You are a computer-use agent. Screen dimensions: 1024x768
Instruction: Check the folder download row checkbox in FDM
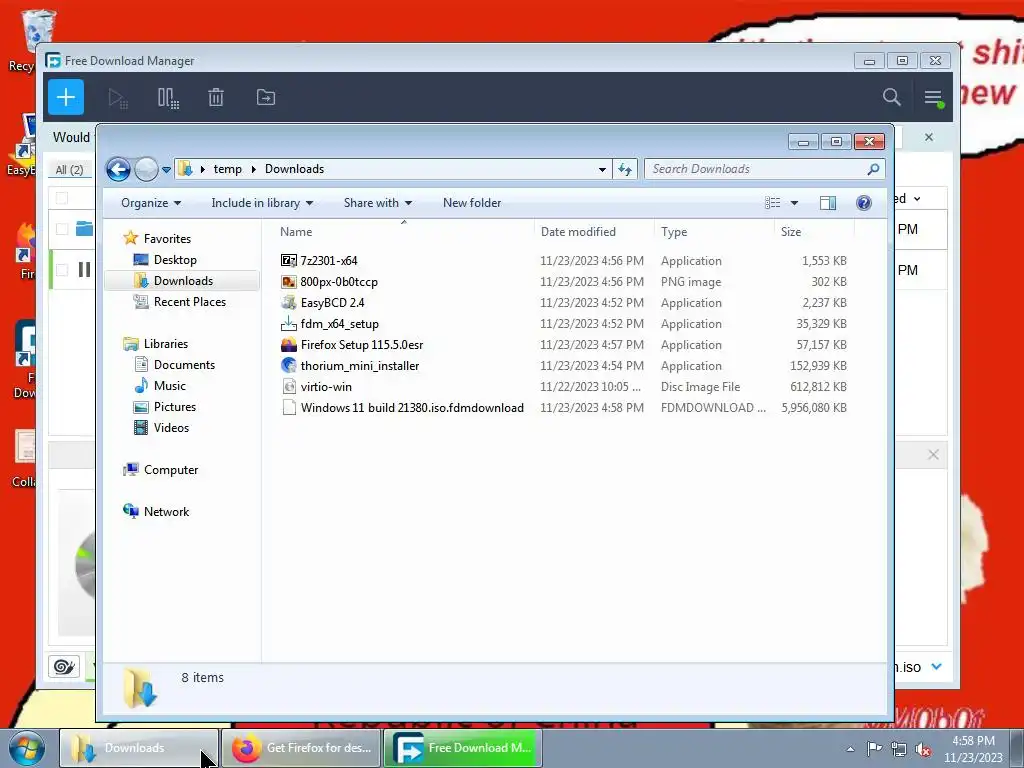tap(62, 229)
